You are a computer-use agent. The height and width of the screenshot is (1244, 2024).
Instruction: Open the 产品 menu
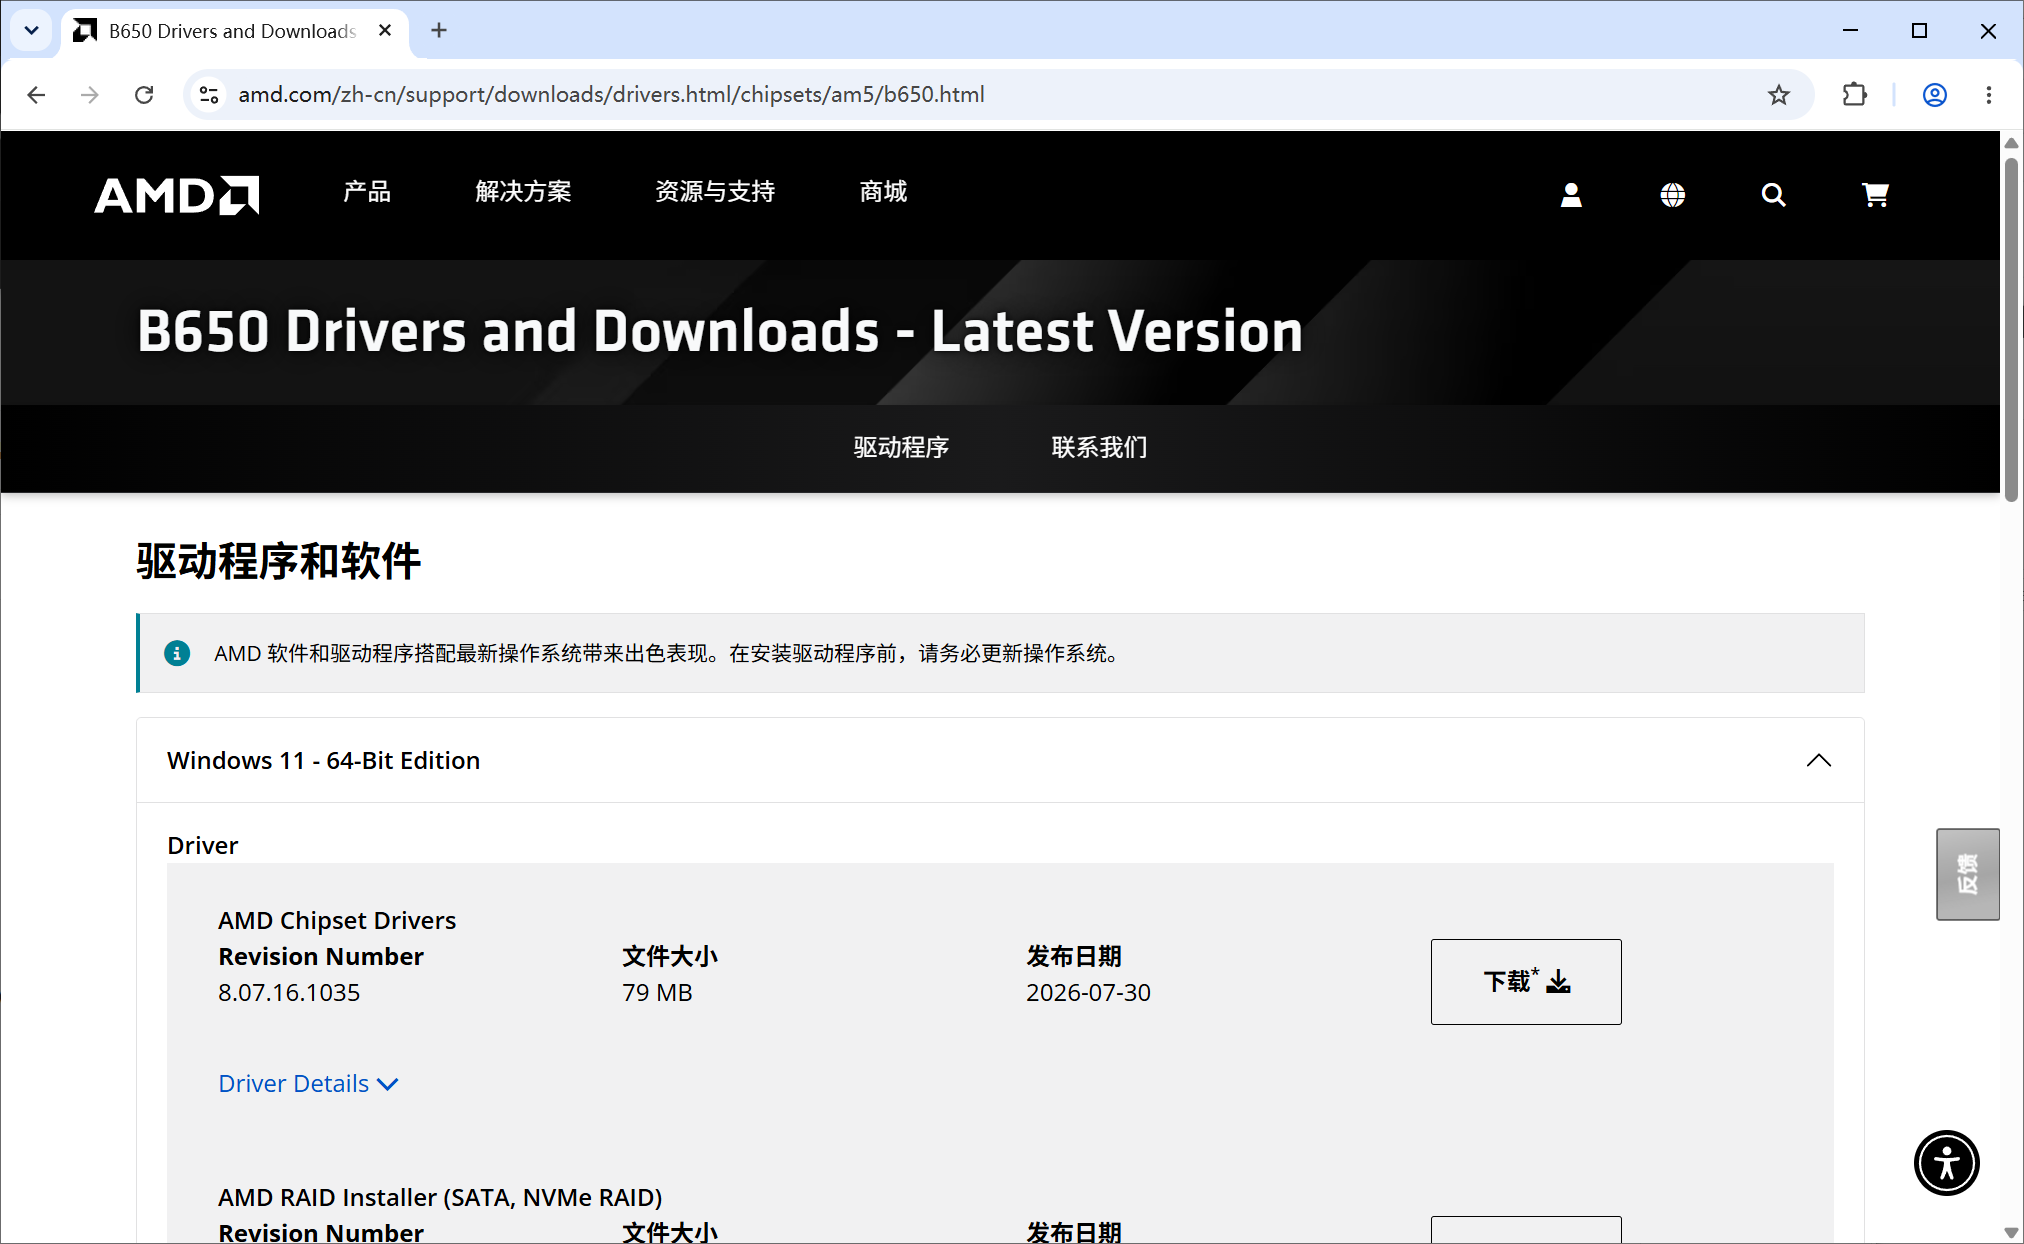pyautogui.click(x=367, y=192)
